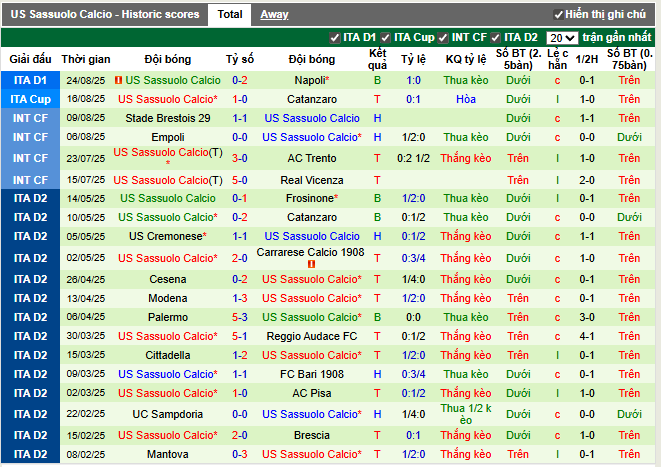Screen dimensions: 661x467
Task: Click the red card icon under Carrarese Calcio 1908
Action: [x=312, y=264]
